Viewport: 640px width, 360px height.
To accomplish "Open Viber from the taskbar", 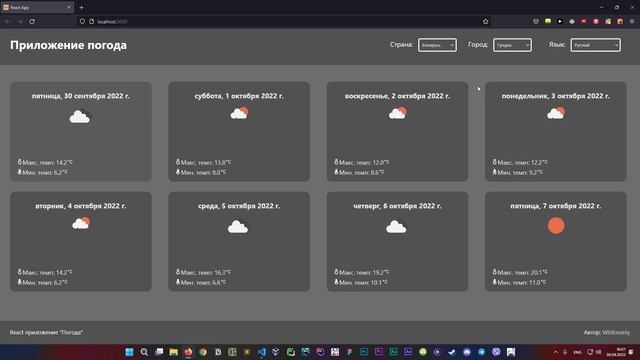I will 496,352.
